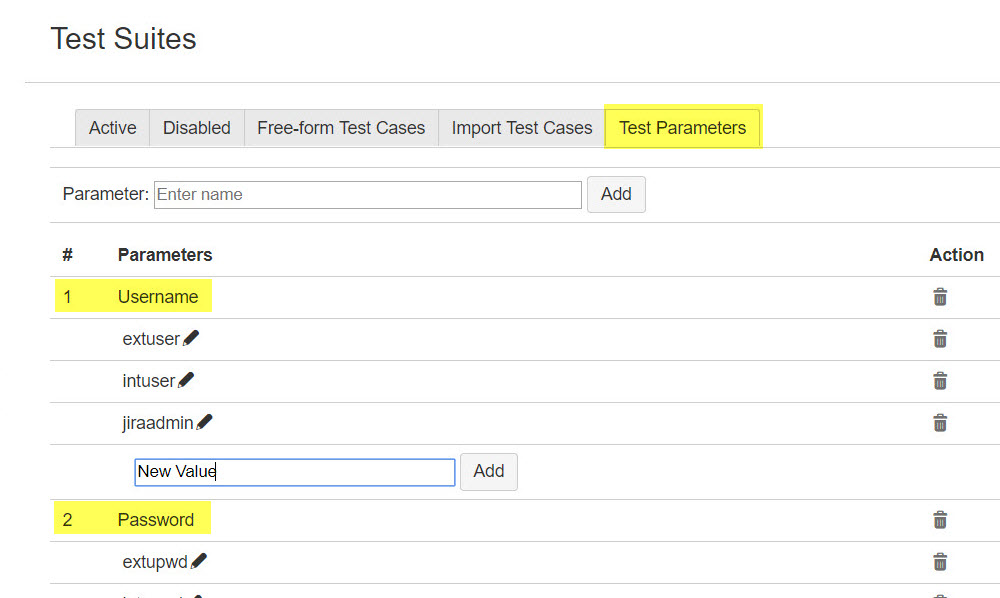Select the Username parameter name

tap(158, 297)
